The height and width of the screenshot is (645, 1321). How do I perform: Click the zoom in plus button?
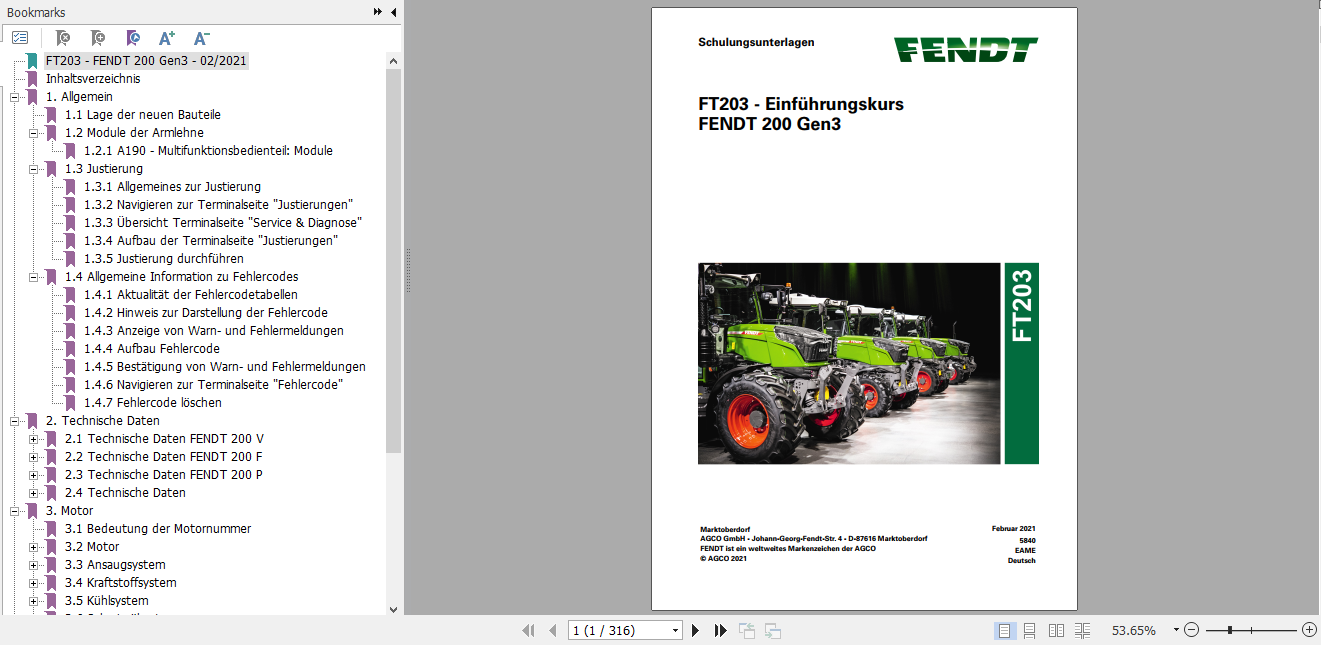tap(1309, 630)
